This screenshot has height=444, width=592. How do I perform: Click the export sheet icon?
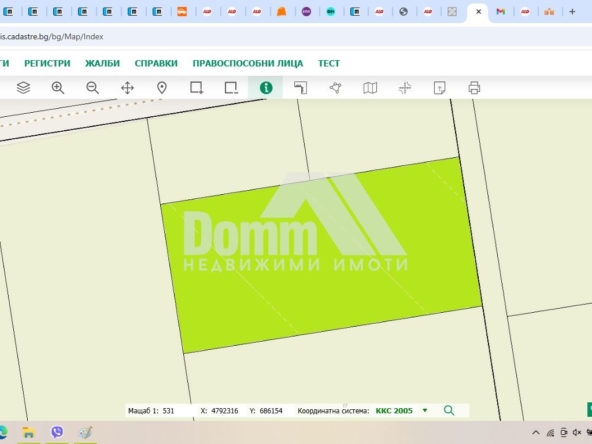439,88
